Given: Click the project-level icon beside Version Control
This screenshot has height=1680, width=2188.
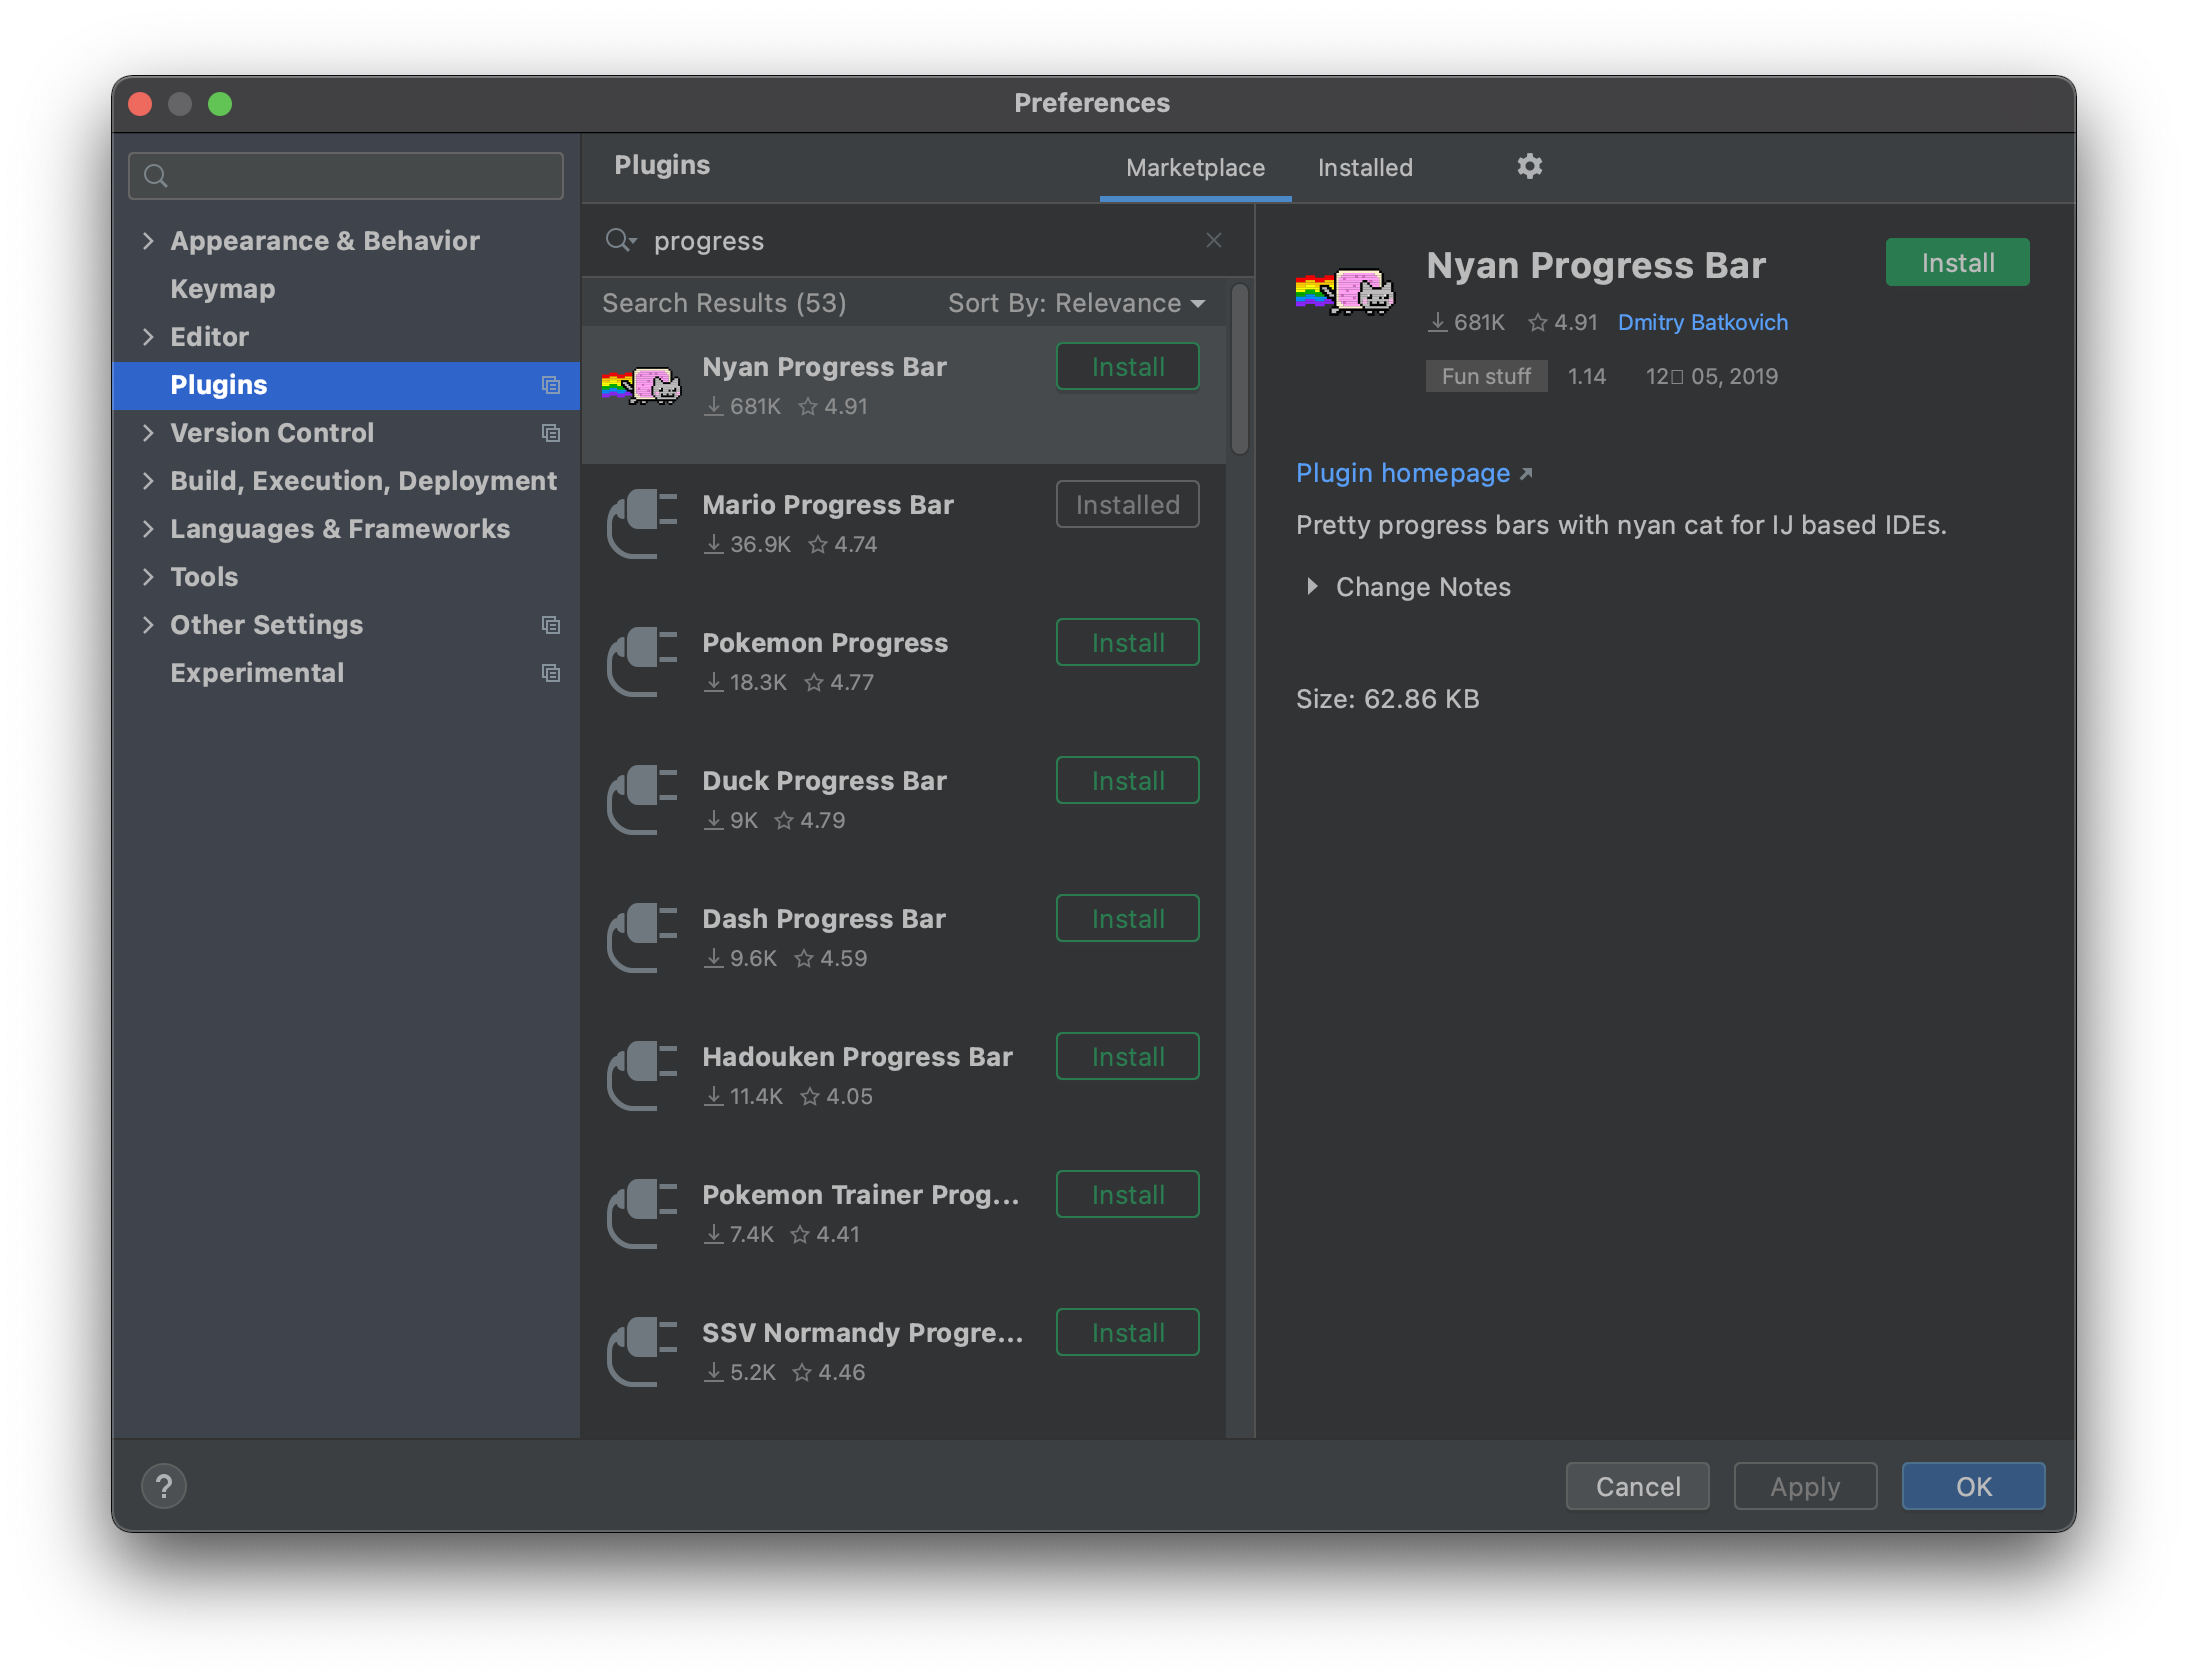Looking at the screenshot, I should 550,433.
